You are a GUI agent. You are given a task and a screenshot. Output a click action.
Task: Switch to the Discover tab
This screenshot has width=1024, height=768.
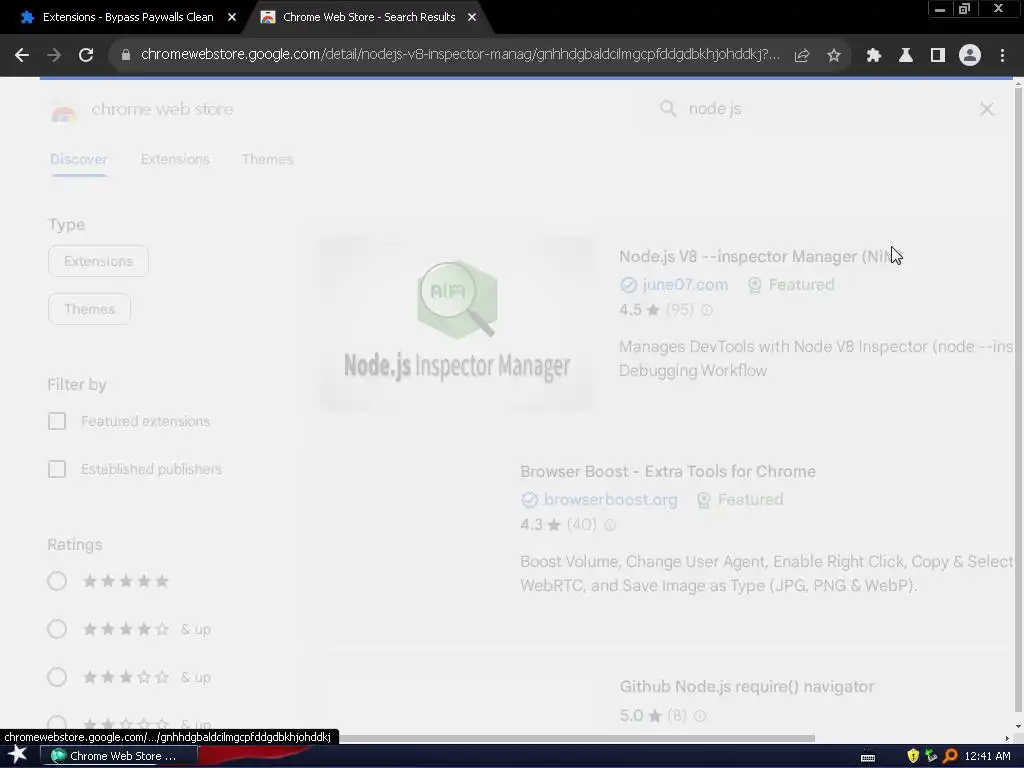coord(79,159)
